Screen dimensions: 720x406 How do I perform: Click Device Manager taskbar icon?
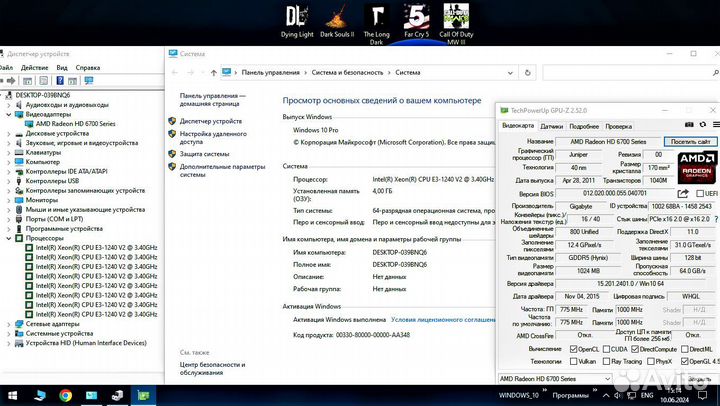point(117,395)
